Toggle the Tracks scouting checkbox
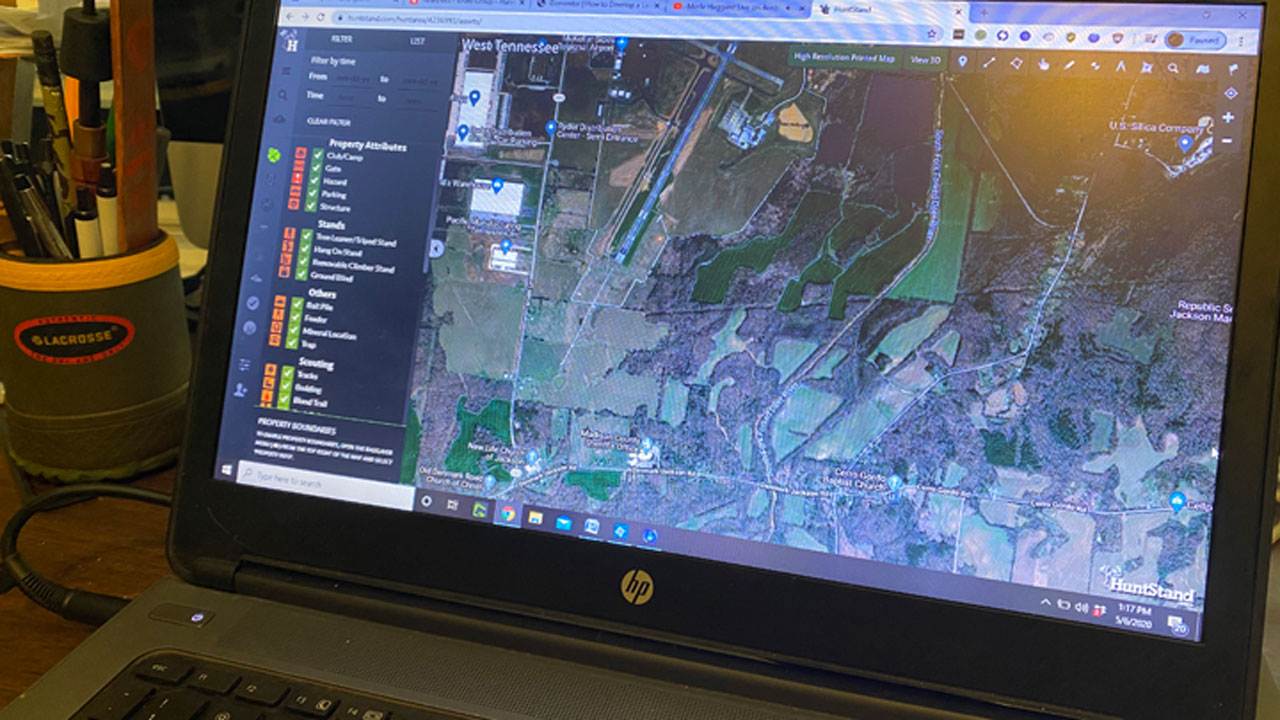The image size is (1280, 720). coord(287,374)
